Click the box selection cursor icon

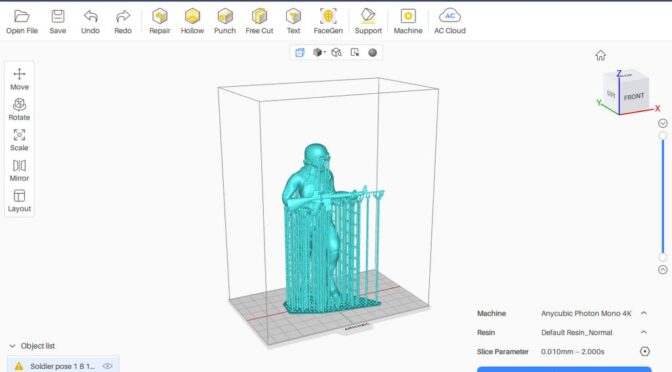click(x=355, y=52)
